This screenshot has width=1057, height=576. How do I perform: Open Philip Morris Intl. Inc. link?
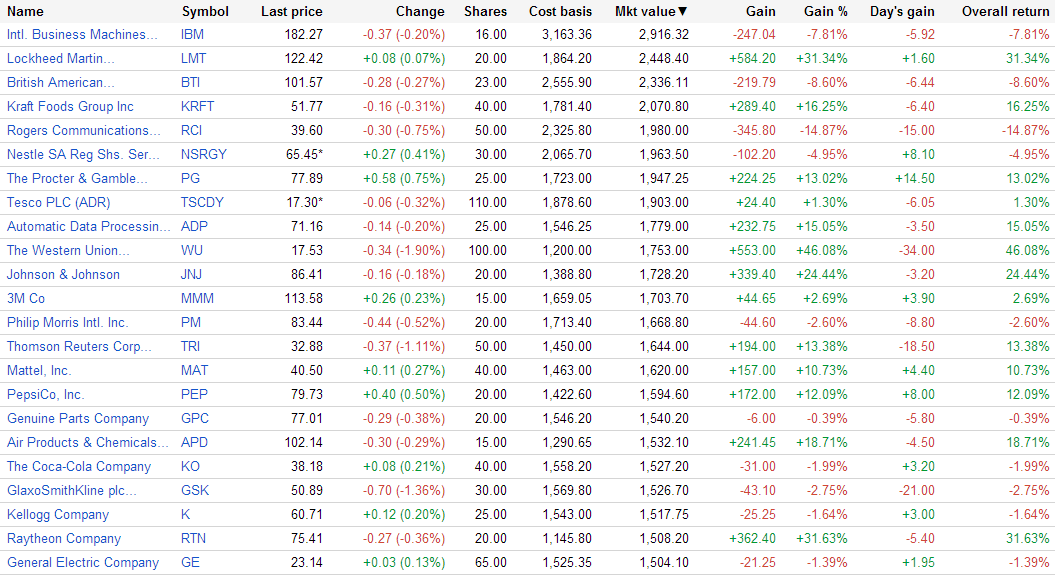point(67,322)
